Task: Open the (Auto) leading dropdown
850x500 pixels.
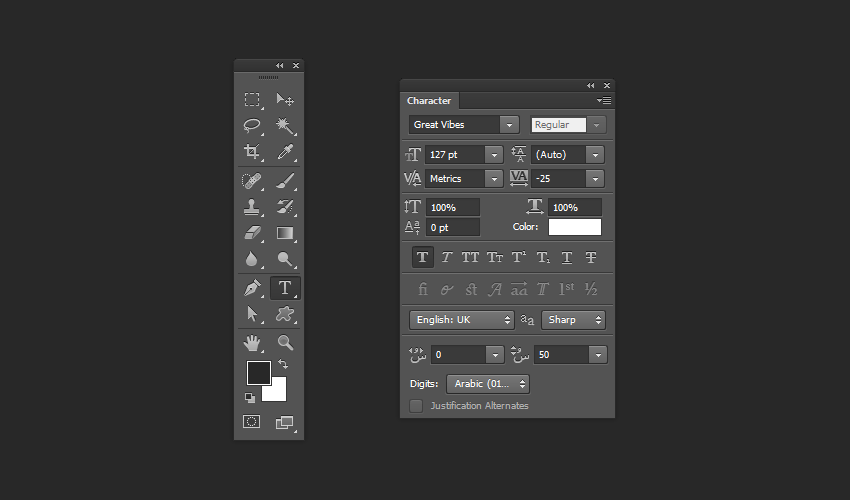Action: 595,155
